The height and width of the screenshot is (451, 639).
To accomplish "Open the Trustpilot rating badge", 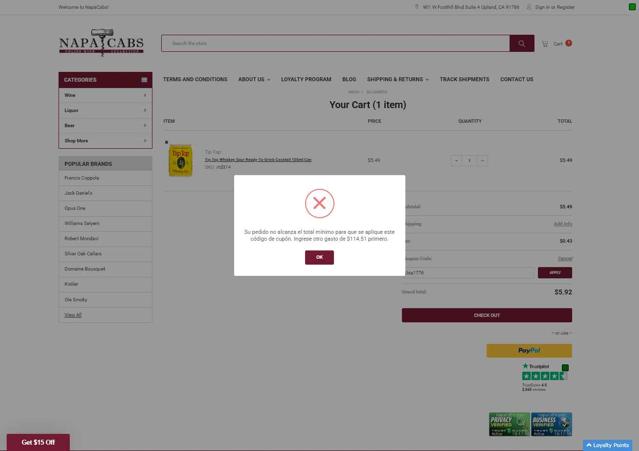I will click(x=545, y=377).
